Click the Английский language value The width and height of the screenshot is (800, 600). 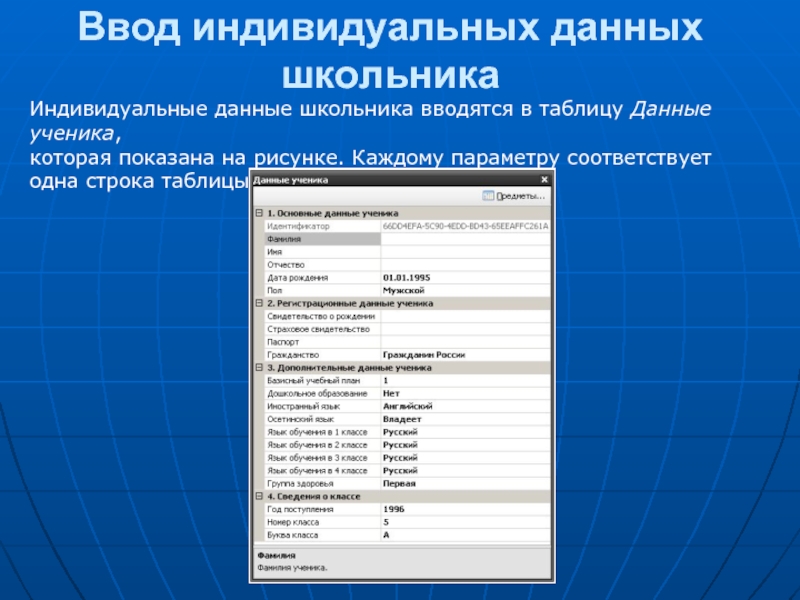(408, 406)
